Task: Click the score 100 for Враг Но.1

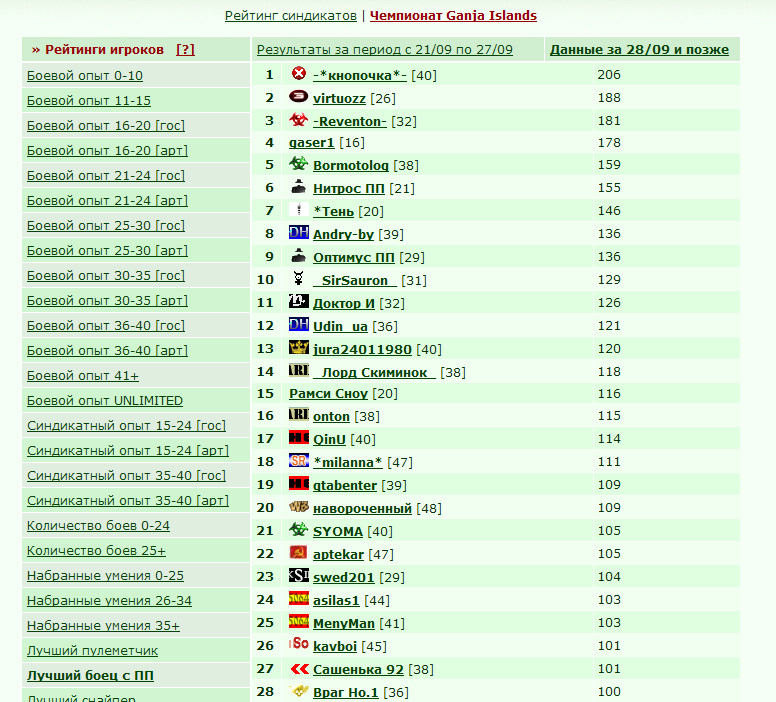Action: click(x=609, y=692)
